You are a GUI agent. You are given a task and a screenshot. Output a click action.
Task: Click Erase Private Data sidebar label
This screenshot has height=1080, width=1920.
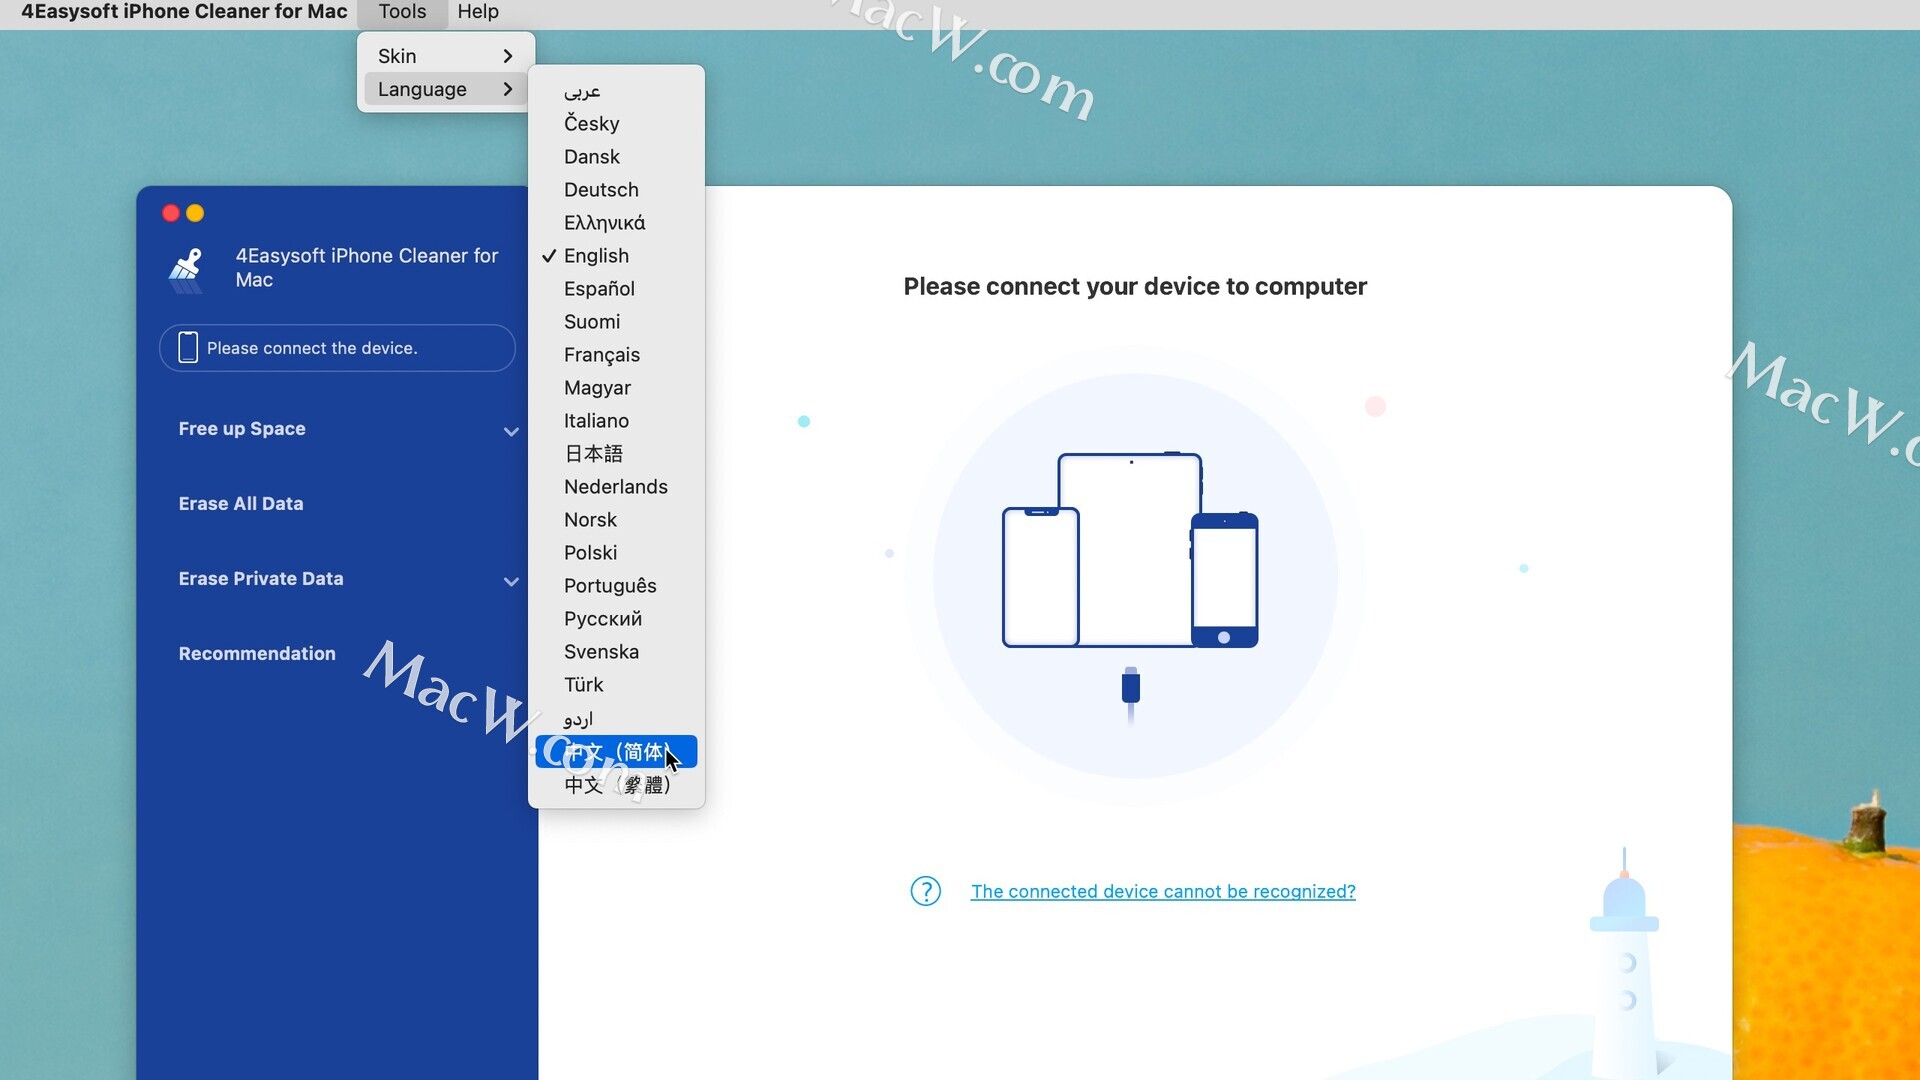[261, 578]
